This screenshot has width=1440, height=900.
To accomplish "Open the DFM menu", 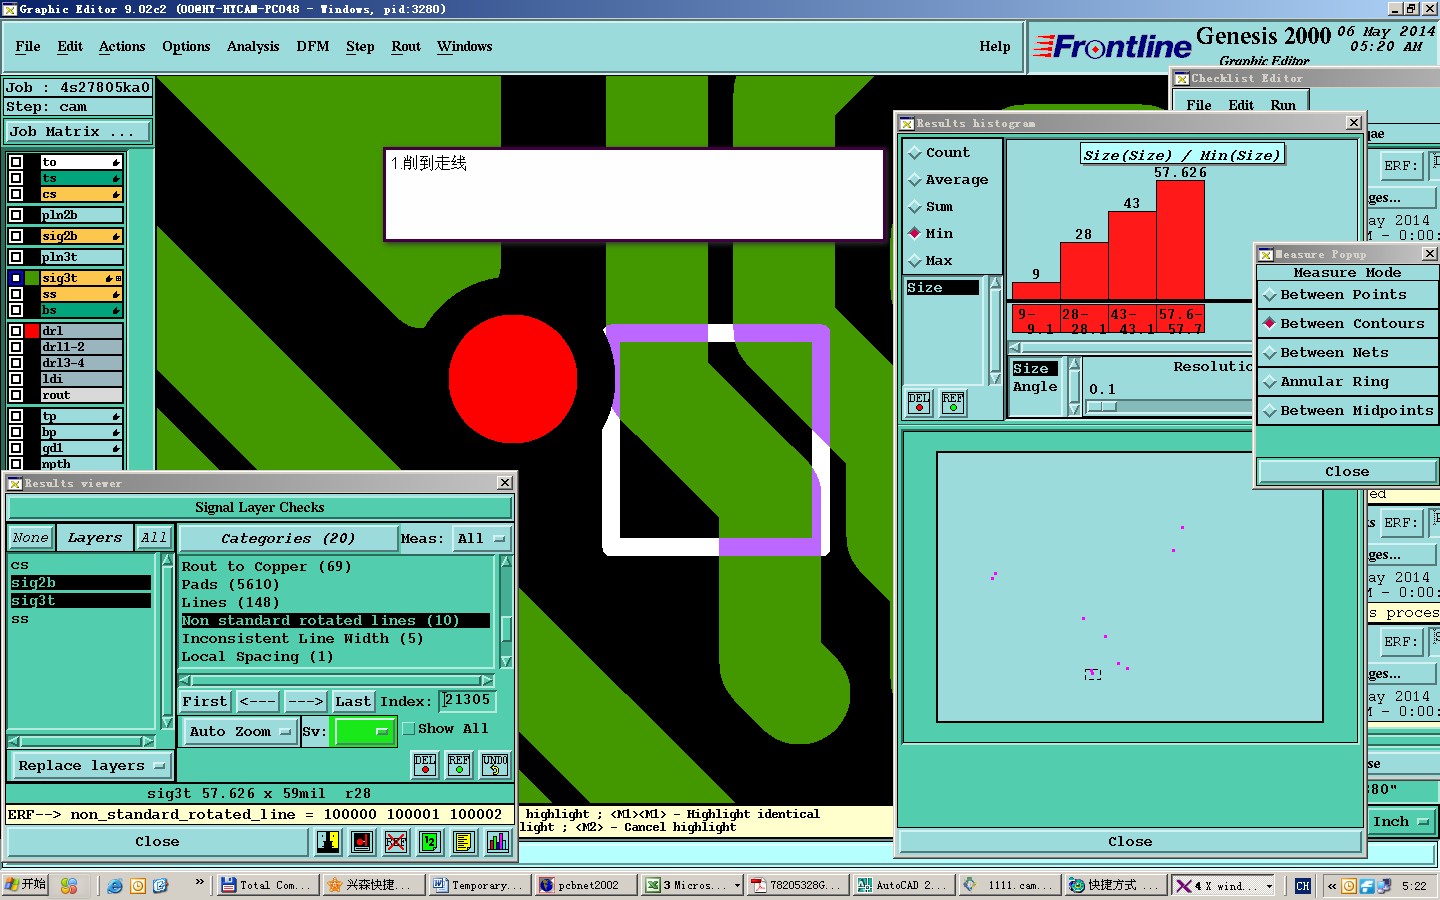I will coord(313,47).
